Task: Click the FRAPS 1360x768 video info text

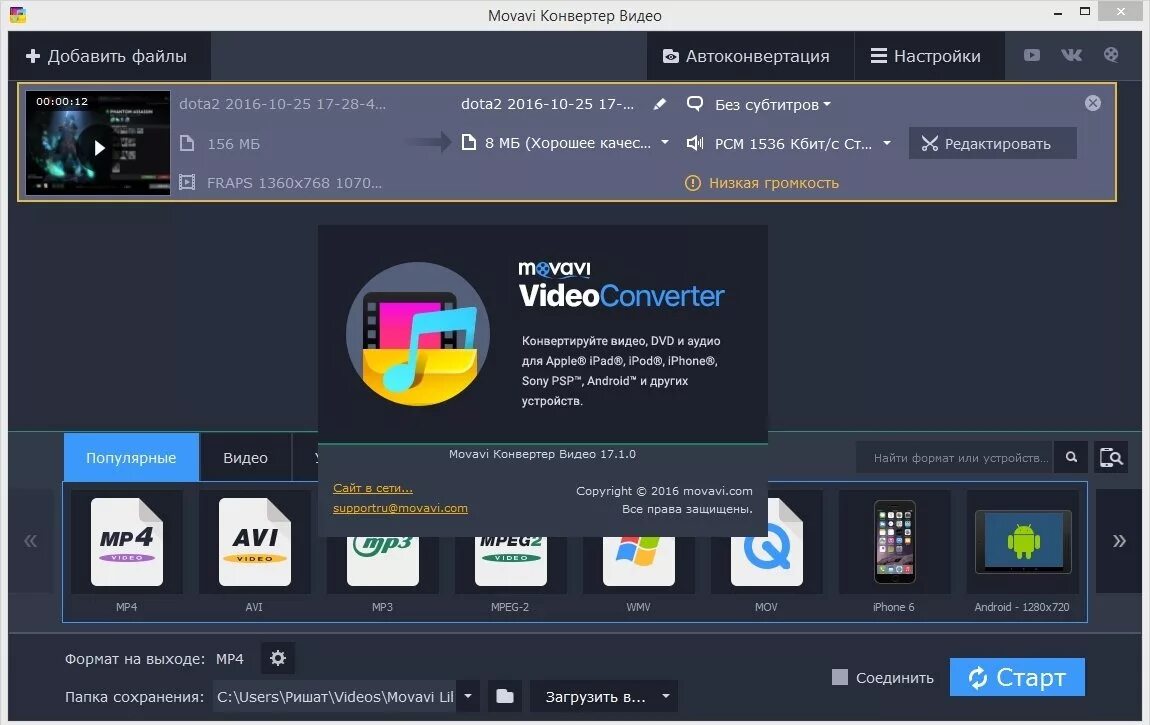Action: coord(294,183)
